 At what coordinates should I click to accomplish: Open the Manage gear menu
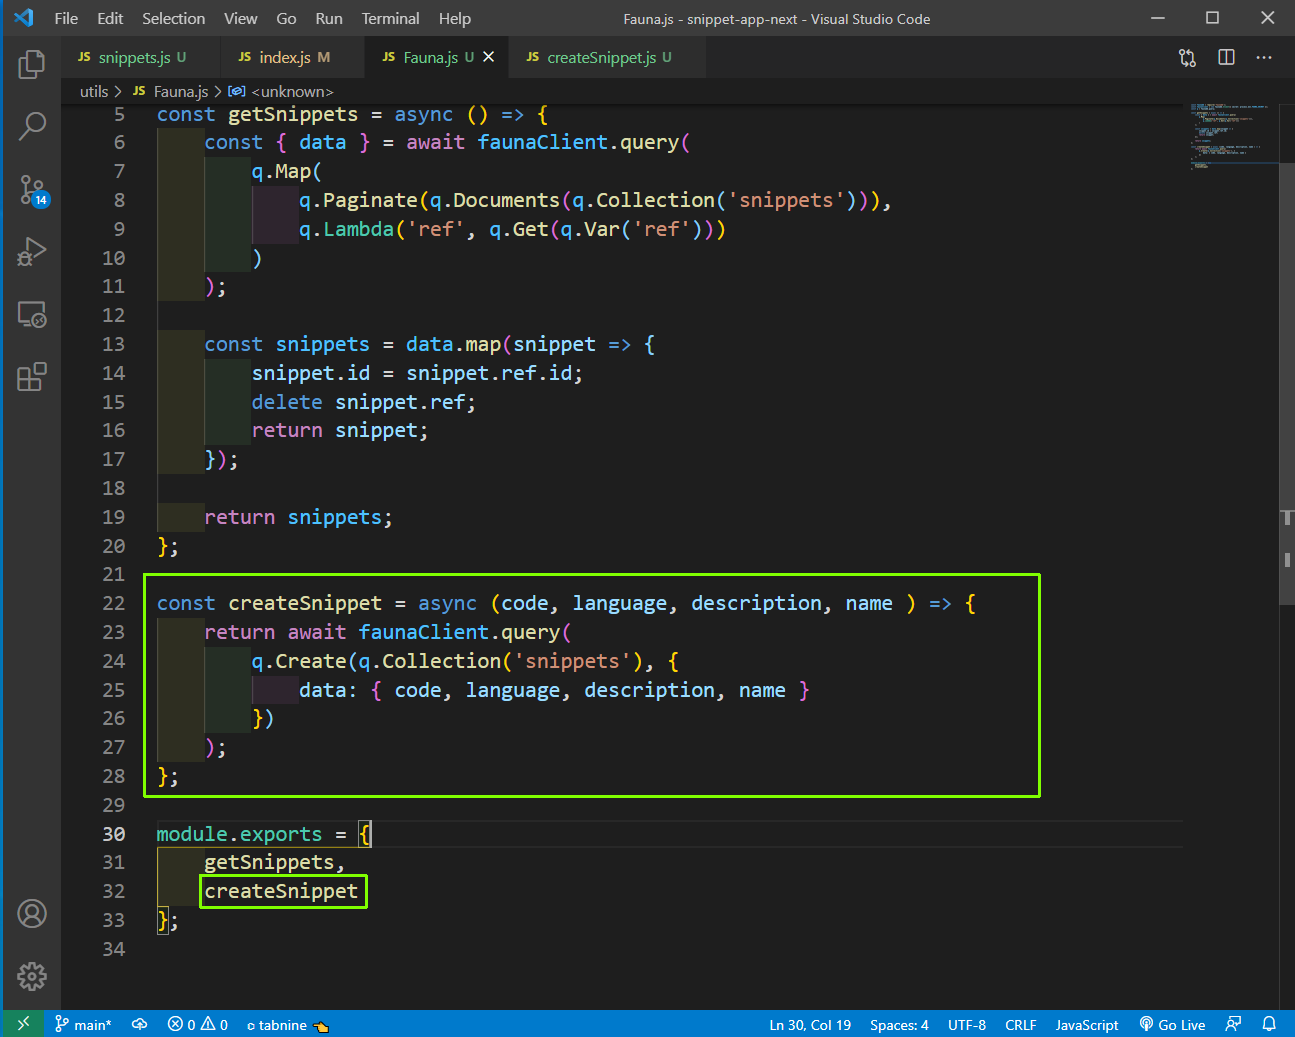(x=32, y=976)
